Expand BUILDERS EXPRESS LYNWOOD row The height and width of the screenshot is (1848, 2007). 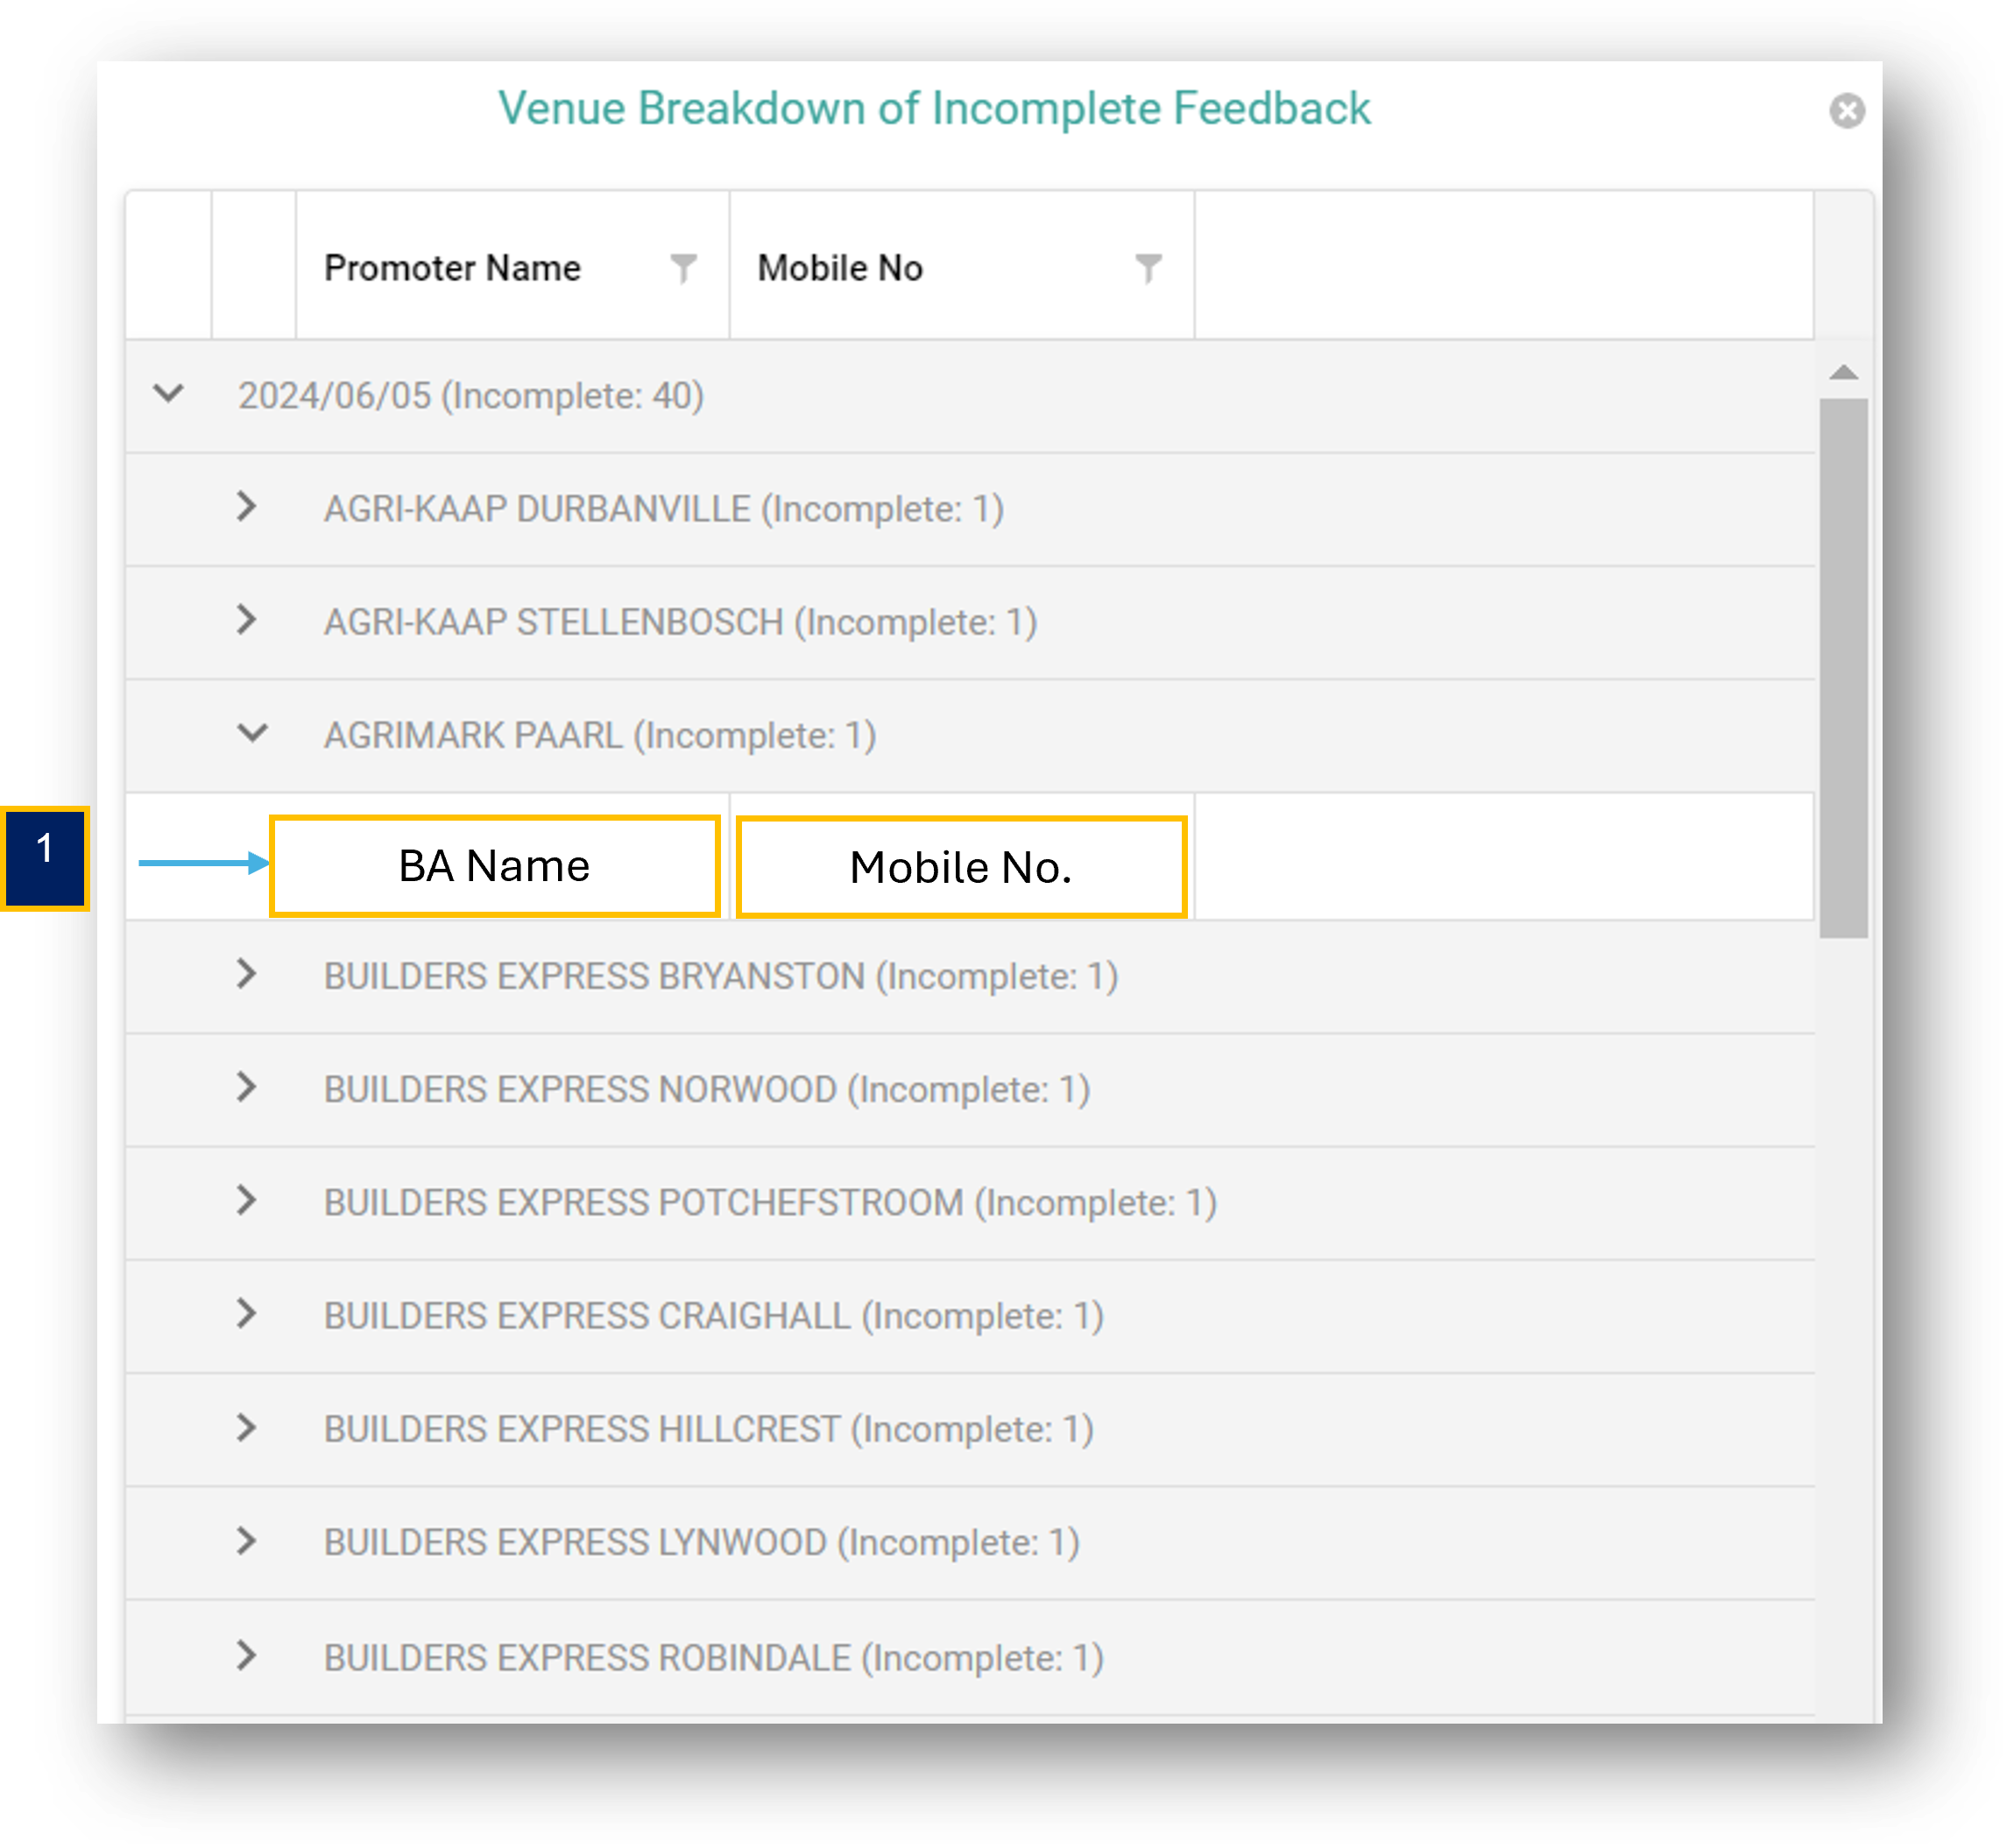[x=246, y=1540]
